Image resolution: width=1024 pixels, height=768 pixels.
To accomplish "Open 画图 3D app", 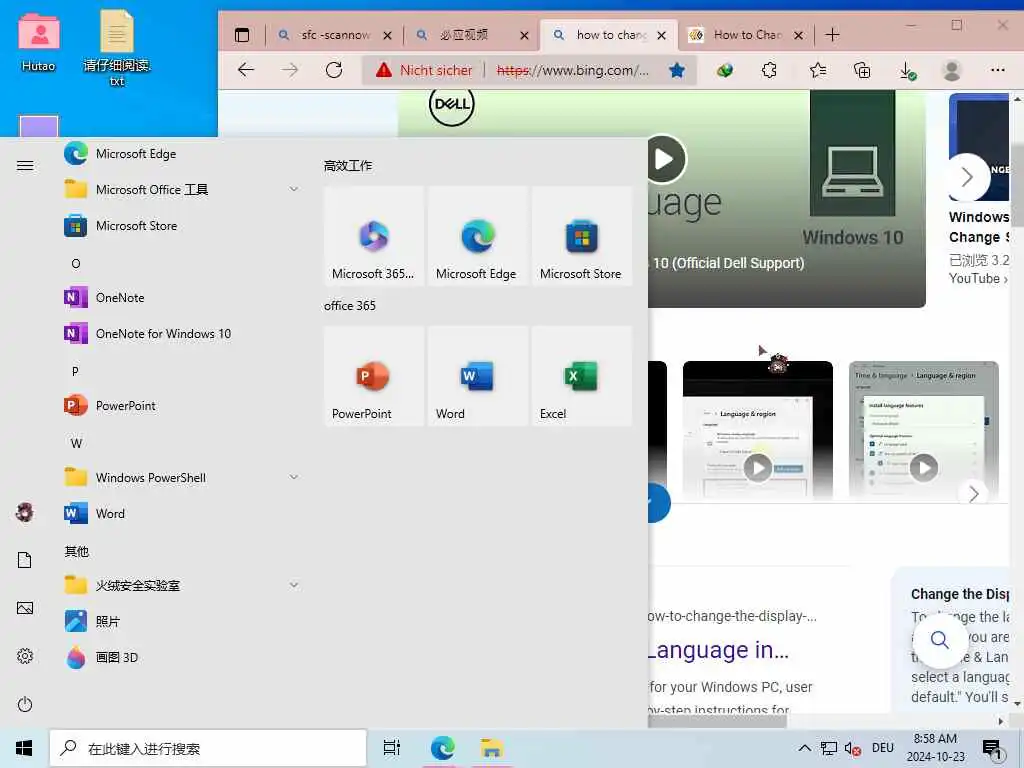I will pyautogui.click(x=180, y=657).
